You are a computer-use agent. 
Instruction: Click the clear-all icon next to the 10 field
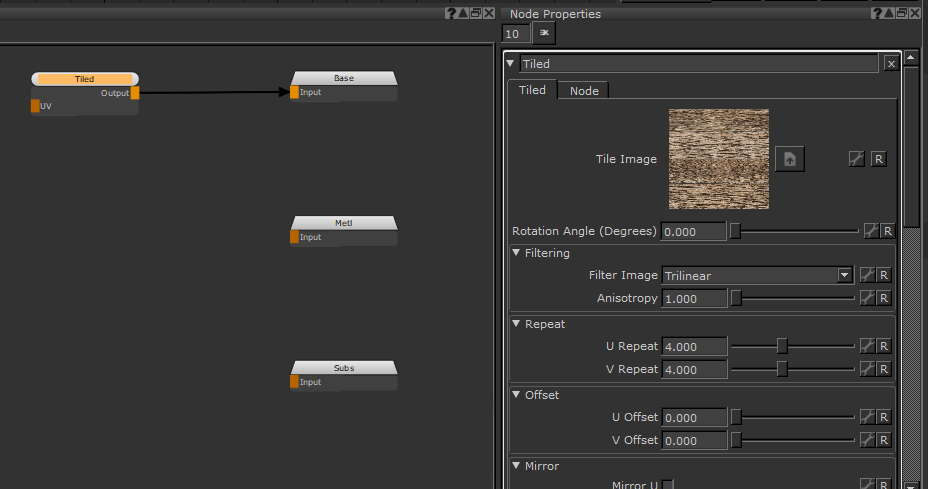545,34
